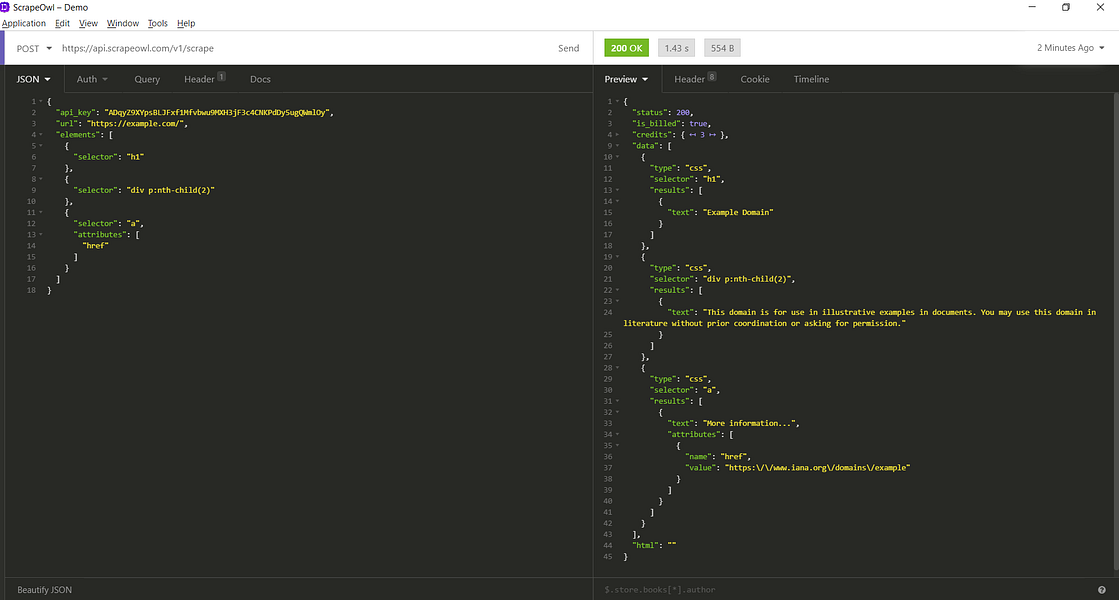The height and width of the screenshot is (600, 1119).
Task: Open the Application menu
Action: [x=24, y=23]
